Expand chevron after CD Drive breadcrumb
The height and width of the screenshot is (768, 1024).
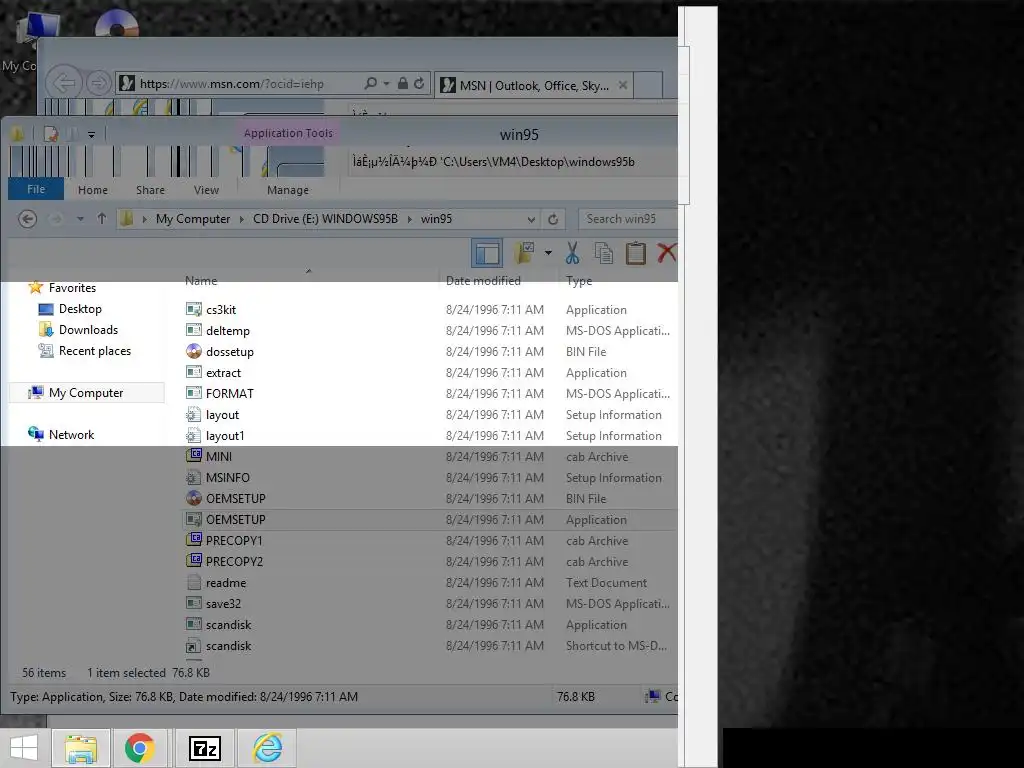409,219
